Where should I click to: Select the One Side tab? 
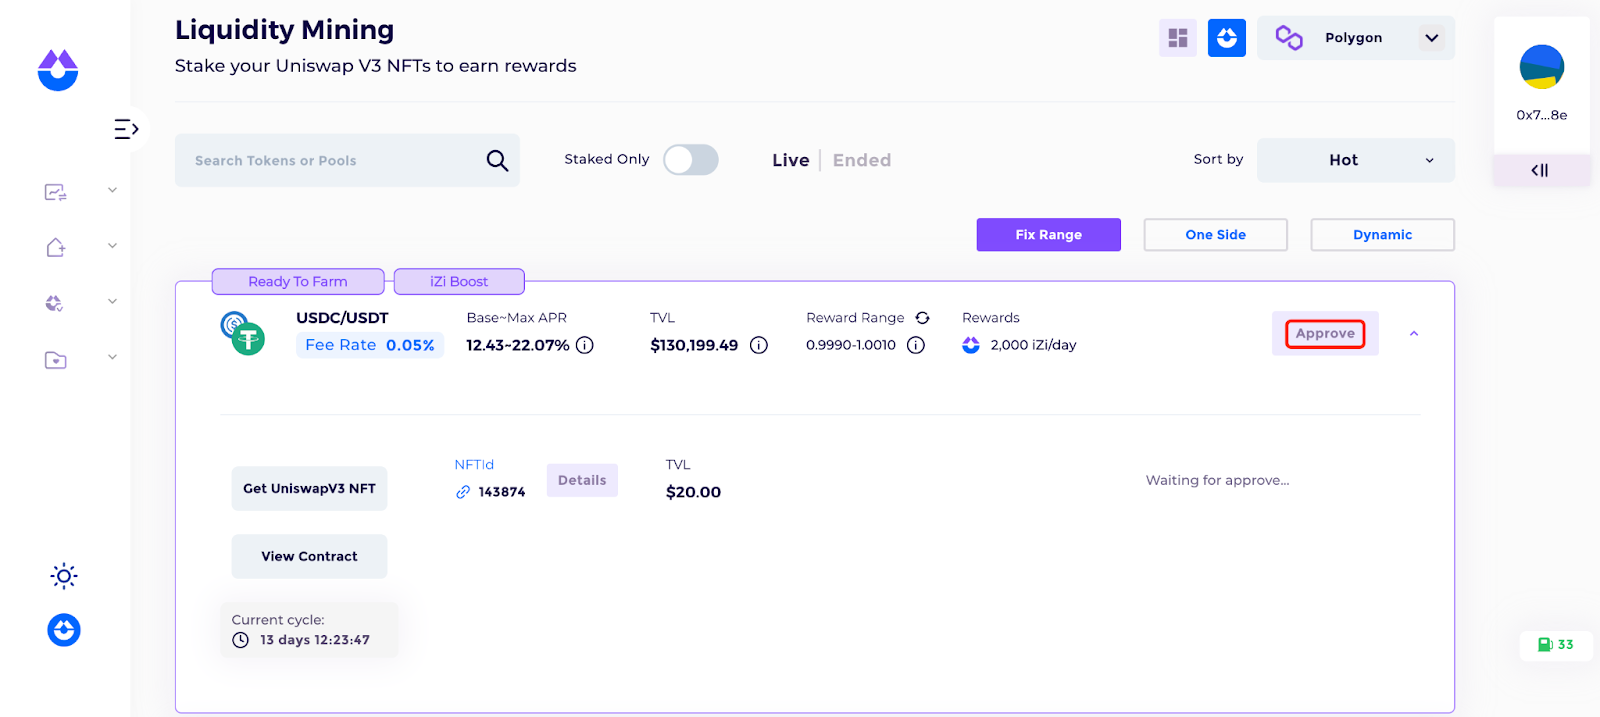(1216, 235)
